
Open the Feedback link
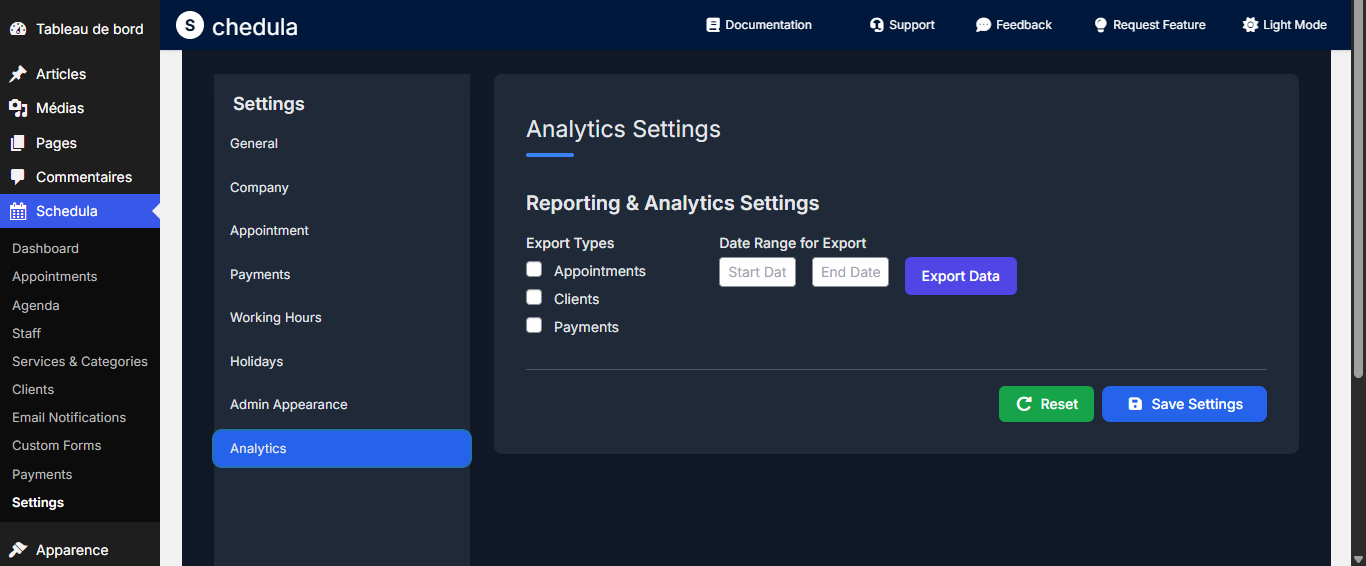point(1014,25)
